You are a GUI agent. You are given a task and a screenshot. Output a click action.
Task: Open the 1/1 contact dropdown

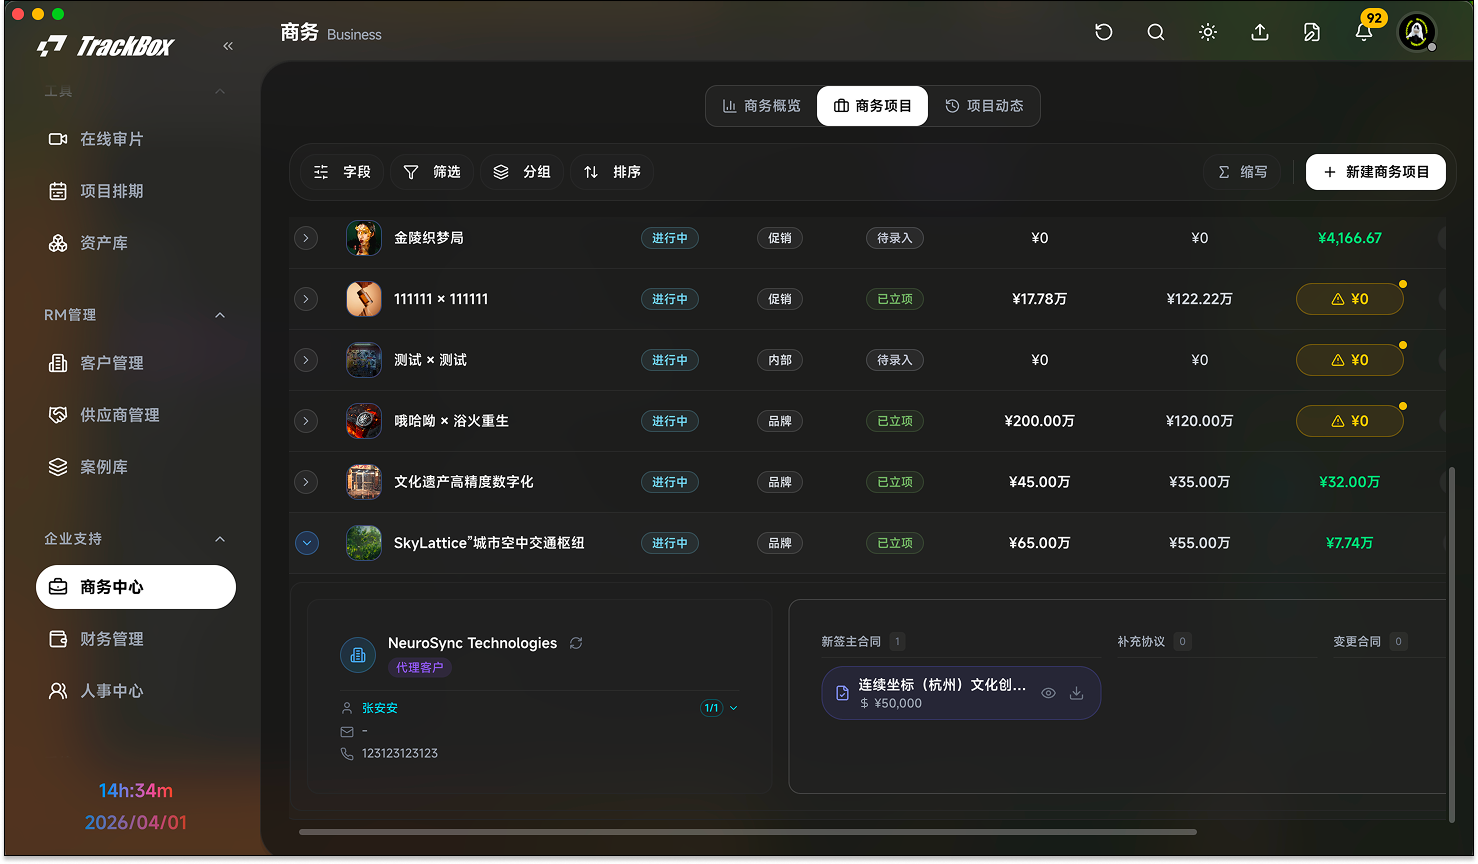720,708
